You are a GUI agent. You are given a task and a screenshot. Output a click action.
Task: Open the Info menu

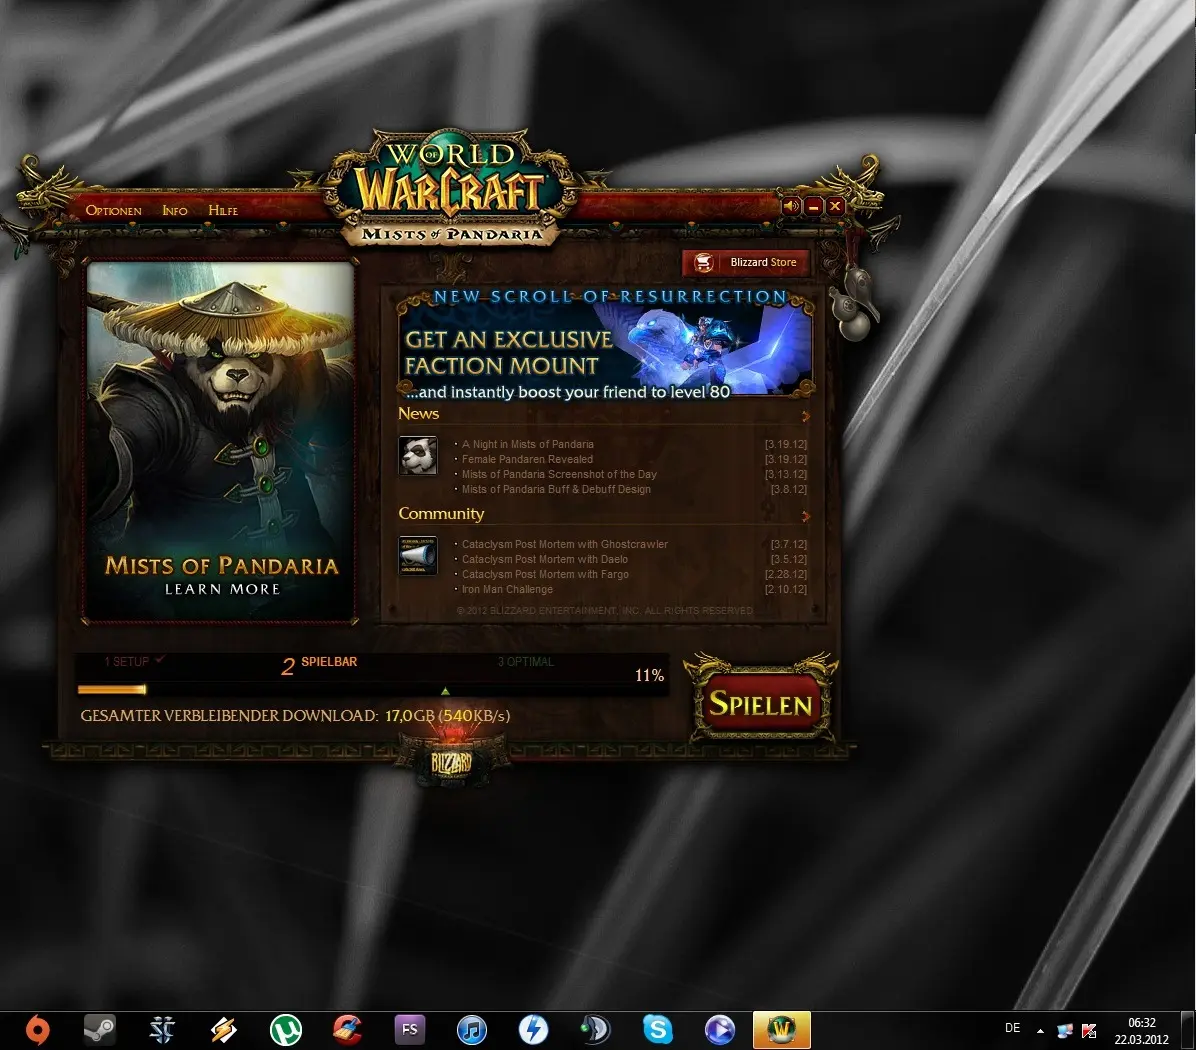[175, 210]
